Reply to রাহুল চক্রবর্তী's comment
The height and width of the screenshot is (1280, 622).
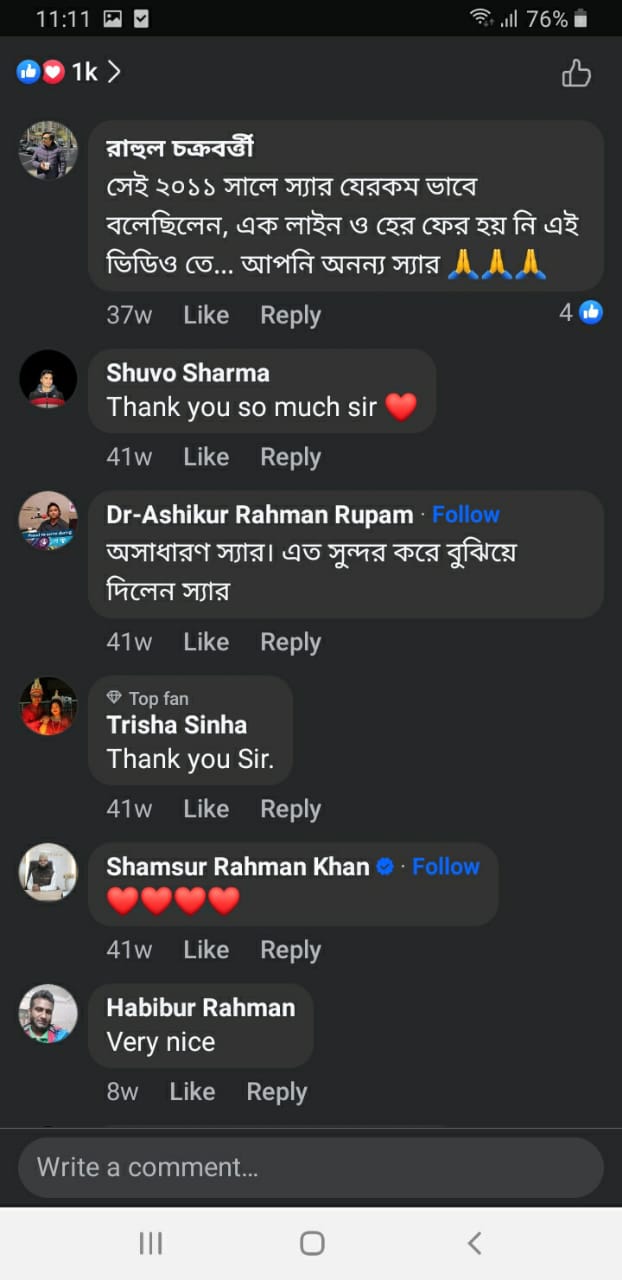290,315
